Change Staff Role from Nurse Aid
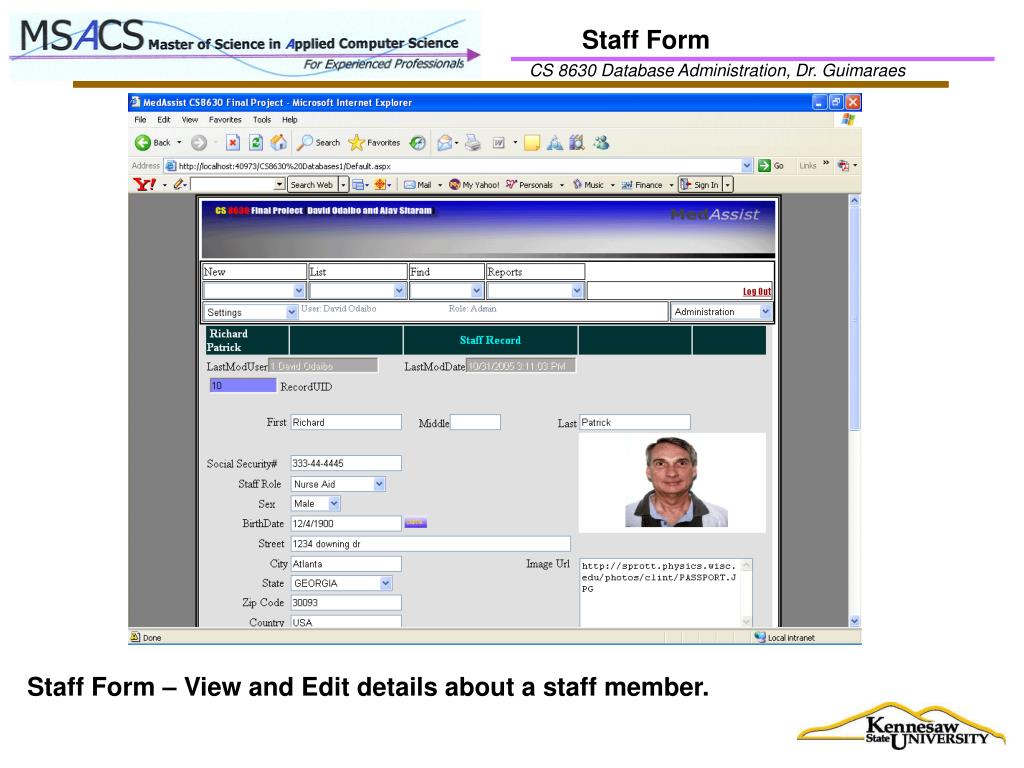This screenshot has width=1024, height=768. (x=338, y=484)
